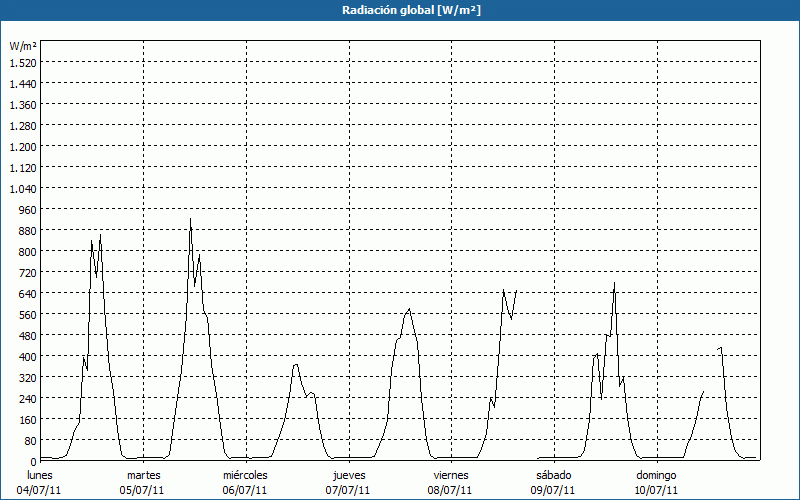Viewport: 800px width, 500px height.
Task: Click the W/m² axis unit label
Action: pyautogui.click(x=23, y=46)
